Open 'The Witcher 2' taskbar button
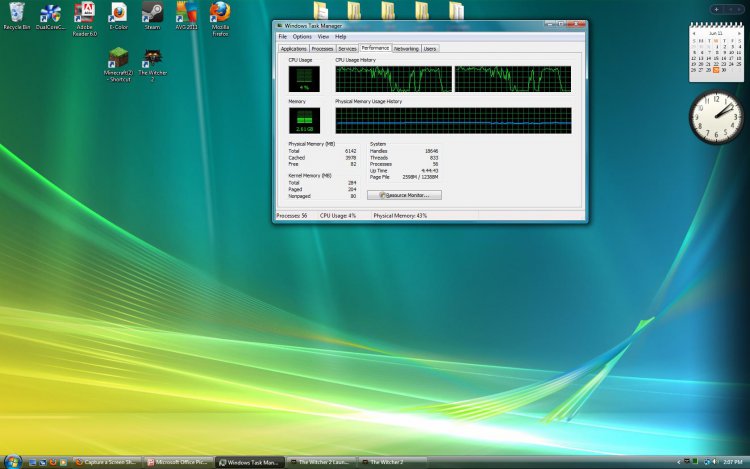Screen dimensions: 750x469 click(x=392, y=462)
